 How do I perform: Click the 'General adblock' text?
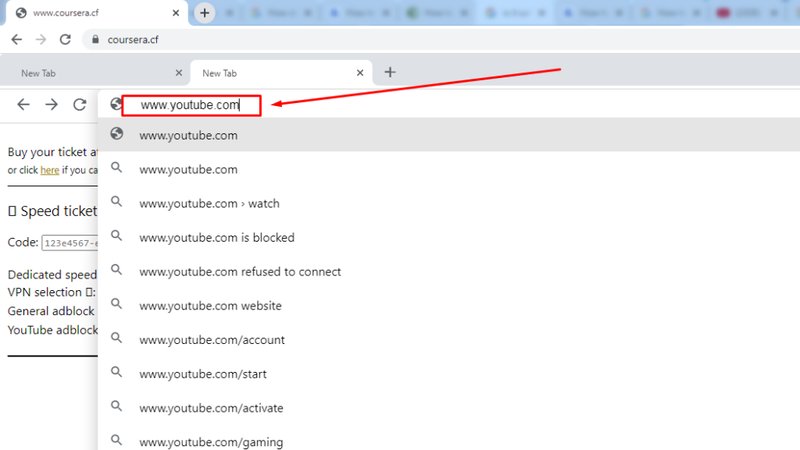[x=51, y=311]
